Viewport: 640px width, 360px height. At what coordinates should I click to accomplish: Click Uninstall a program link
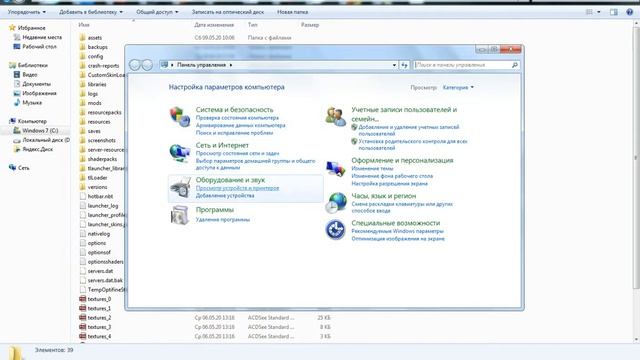[x=223, y=220]
